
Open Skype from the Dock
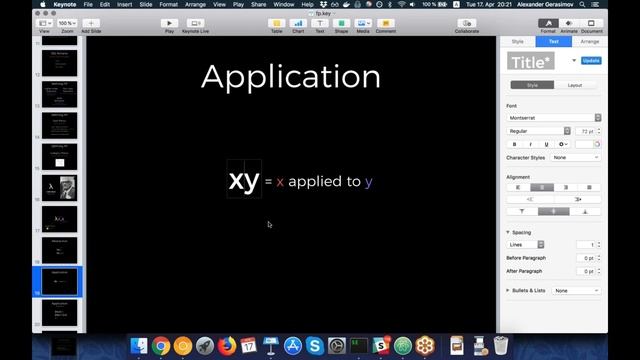[315, 346]
